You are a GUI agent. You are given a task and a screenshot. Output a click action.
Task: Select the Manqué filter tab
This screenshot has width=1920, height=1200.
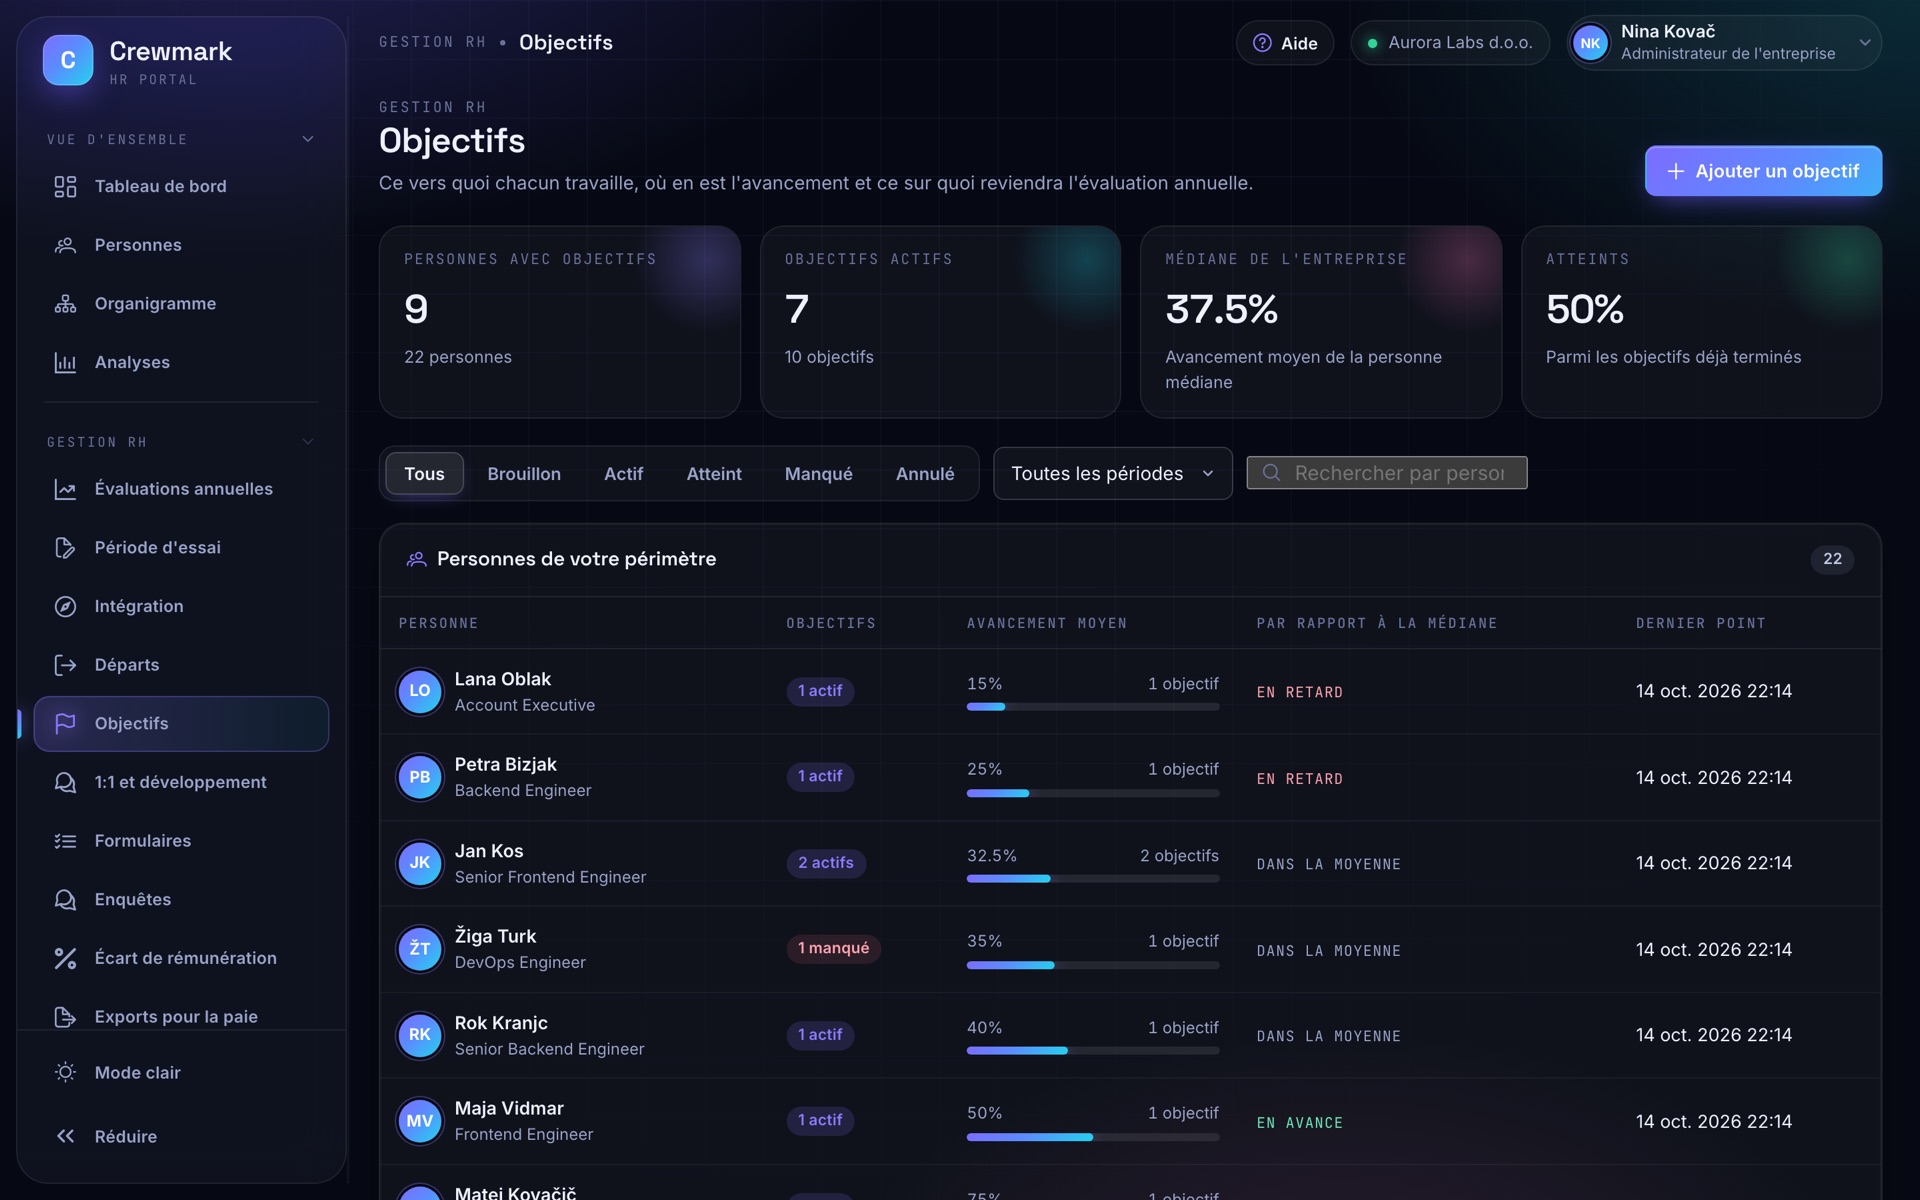(x=818, y=474)
